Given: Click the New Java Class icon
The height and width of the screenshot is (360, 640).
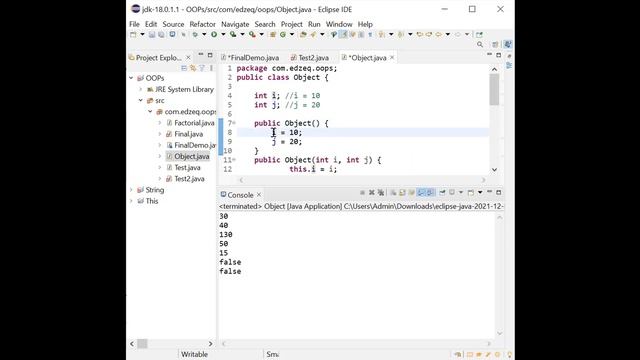Looking at the screenshot, I should coord(282,35).
